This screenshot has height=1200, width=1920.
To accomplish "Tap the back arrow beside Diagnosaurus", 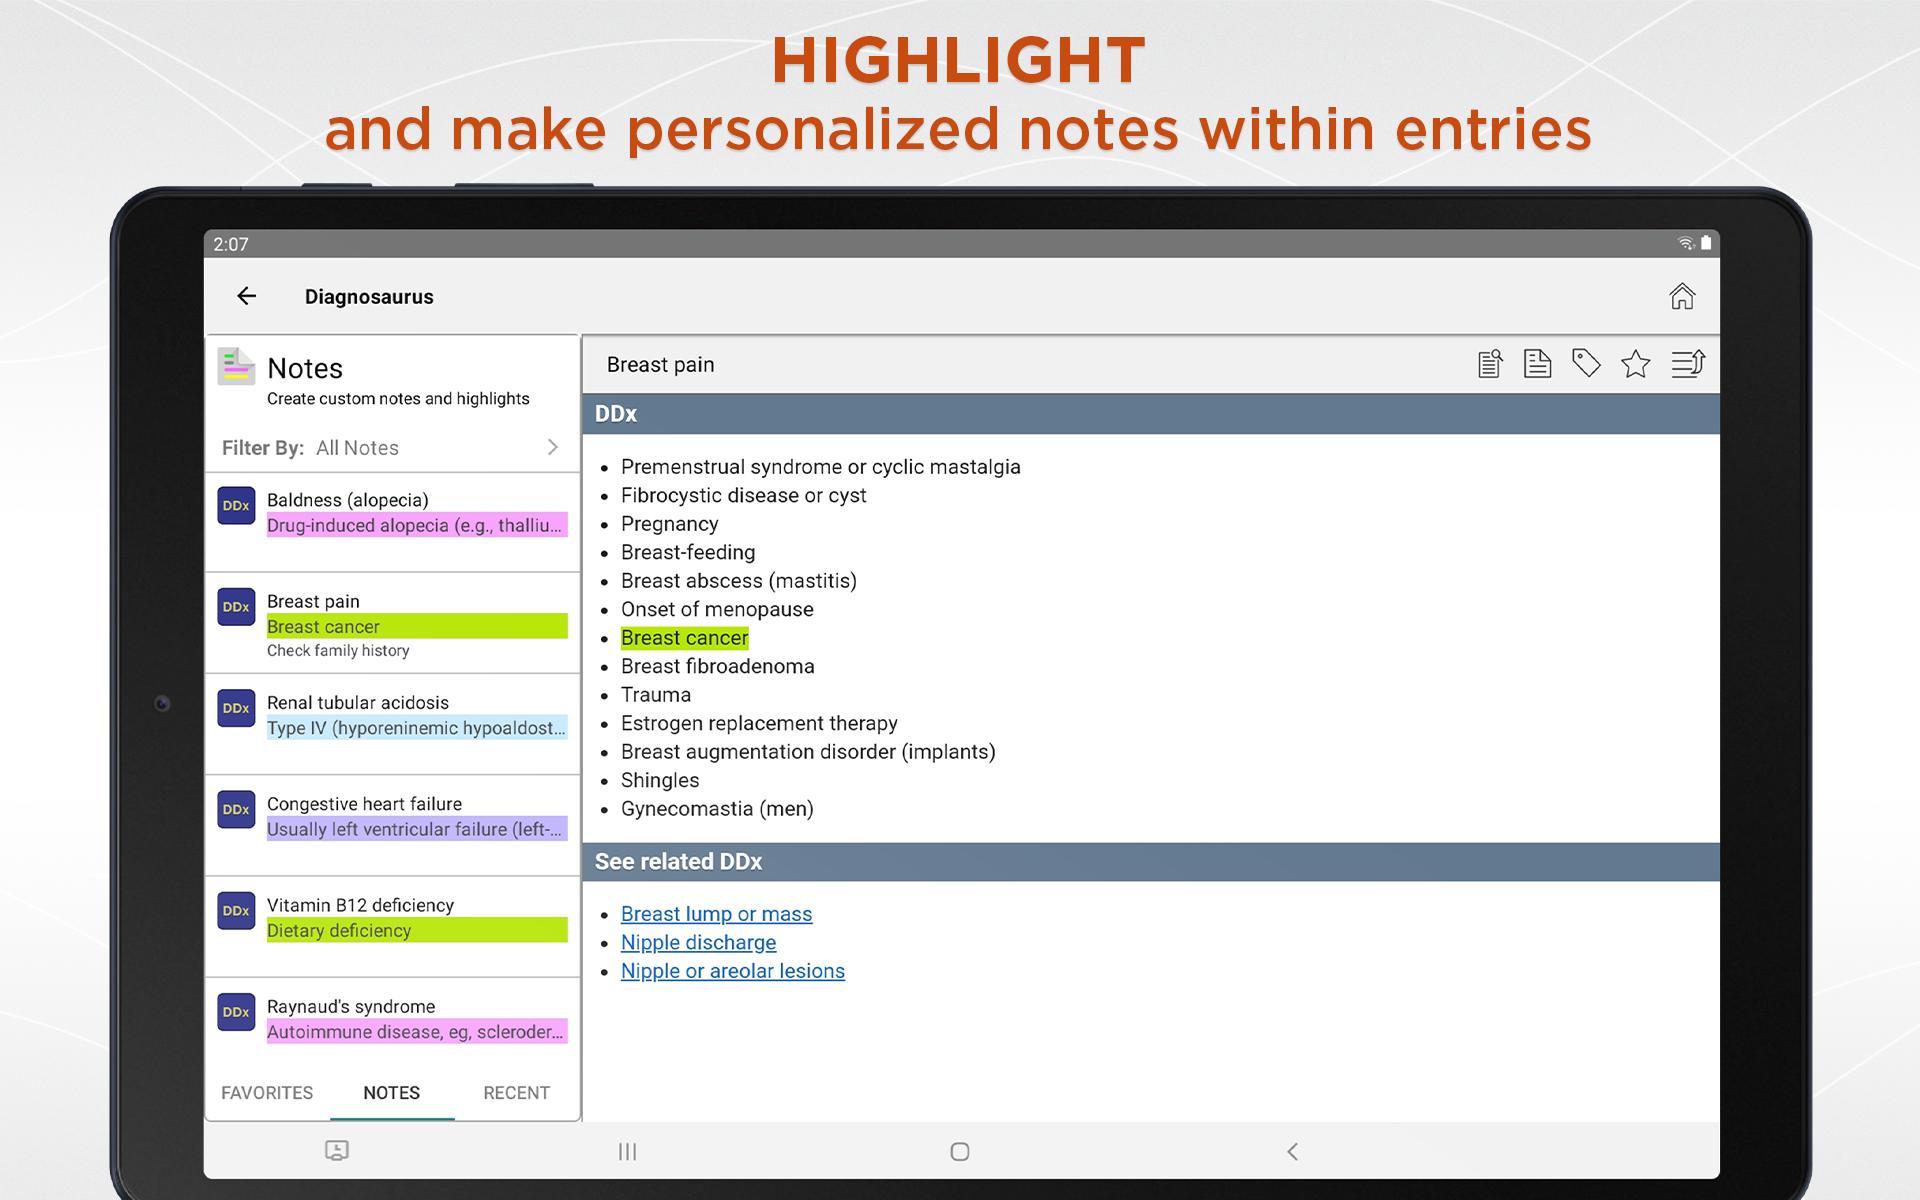I will click(x=246, y=296).
